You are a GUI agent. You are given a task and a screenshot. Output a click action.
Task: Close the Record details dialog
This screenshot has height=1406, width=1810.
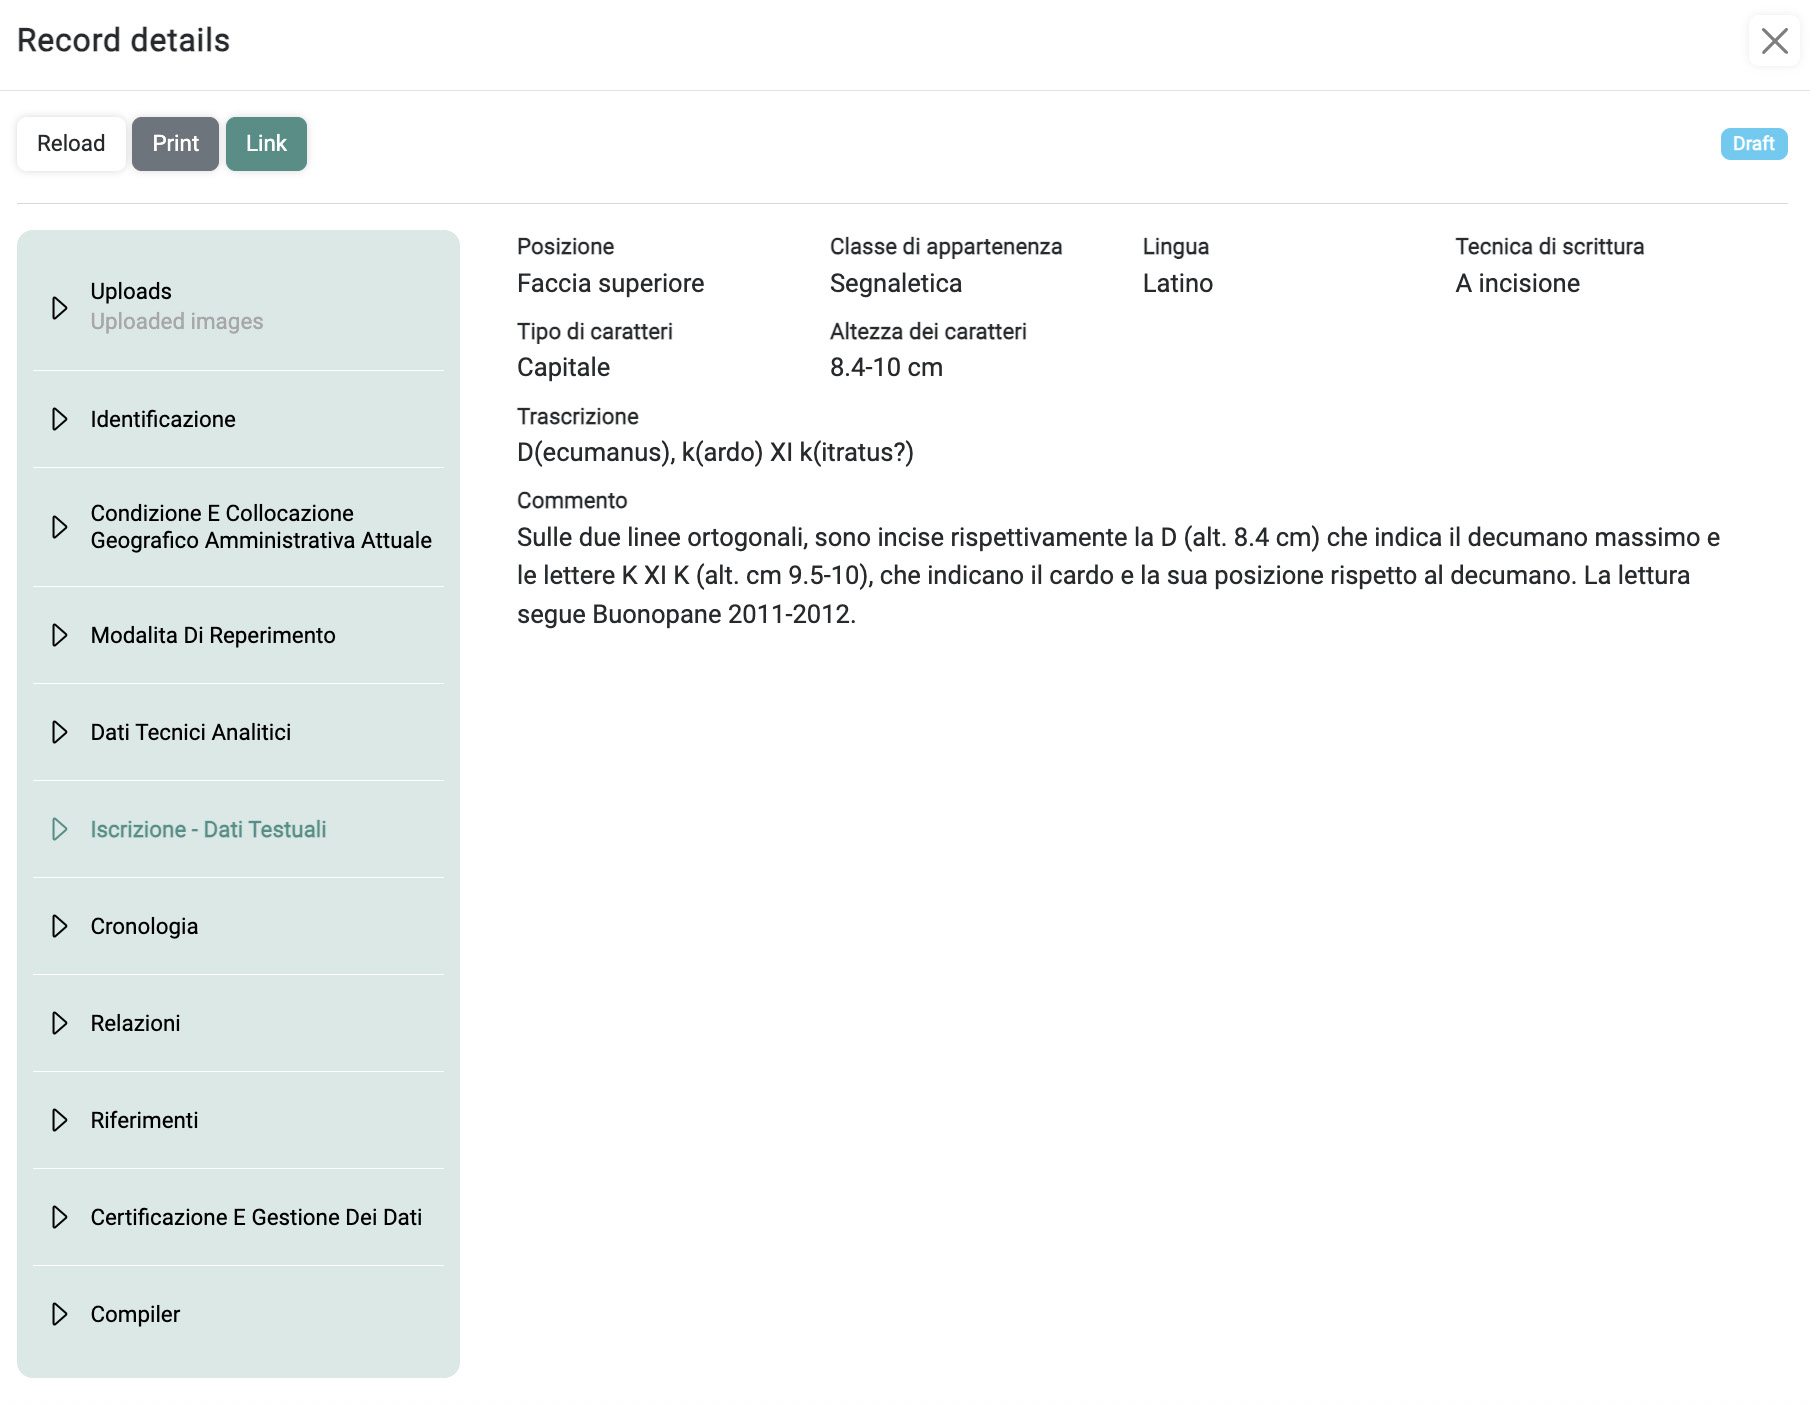(x=1774, y=41)
